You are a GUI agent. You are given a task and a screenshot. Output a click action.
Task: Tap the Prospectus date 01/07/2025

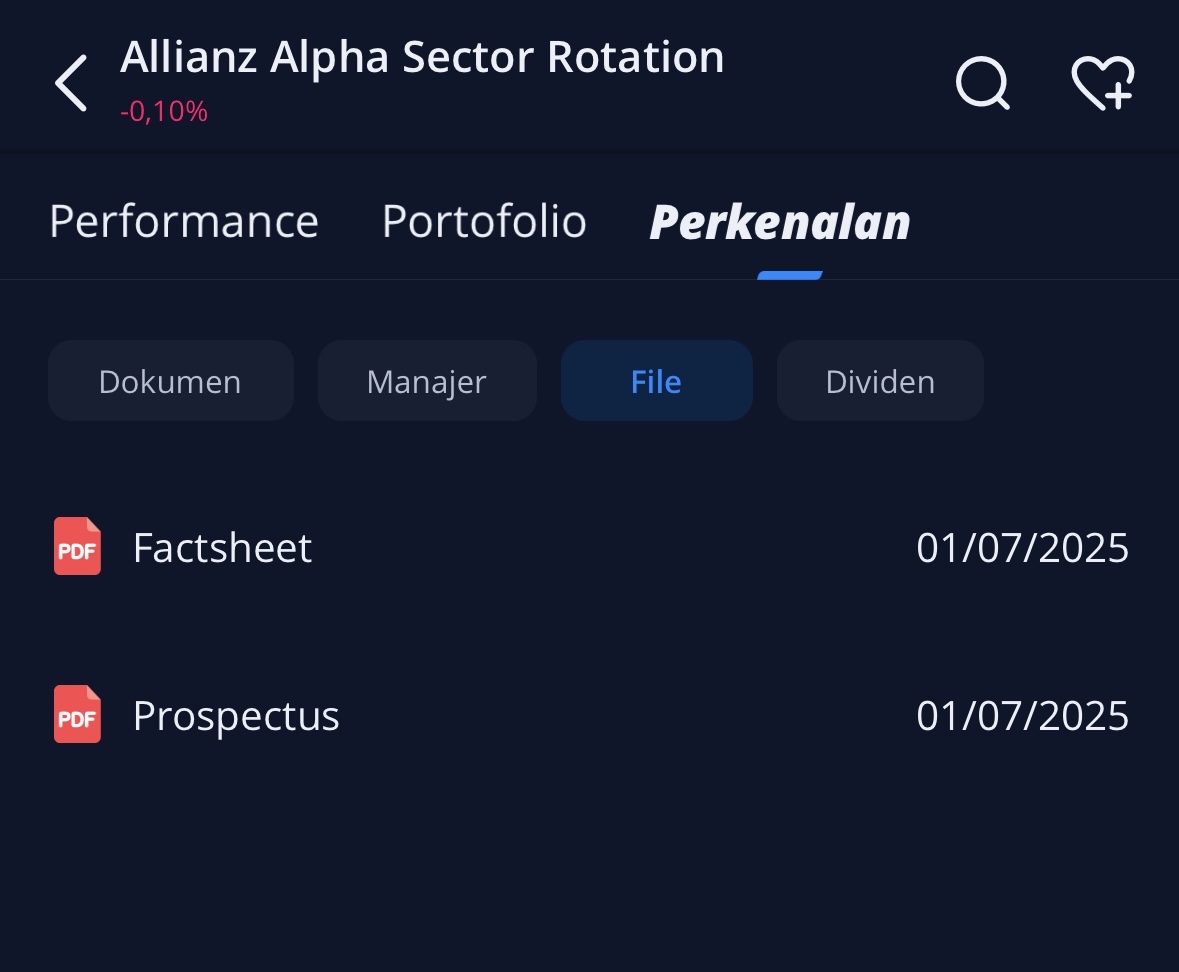pos(1023,715)
